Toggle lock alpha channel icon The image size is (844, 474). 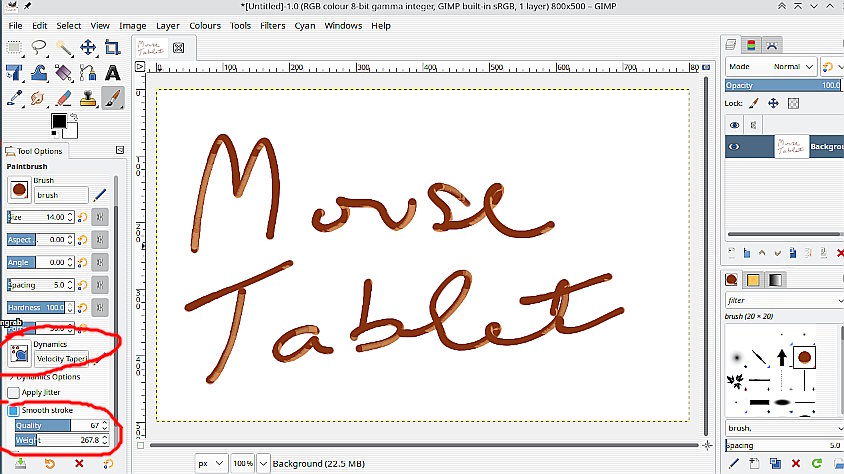coord(793,103)
